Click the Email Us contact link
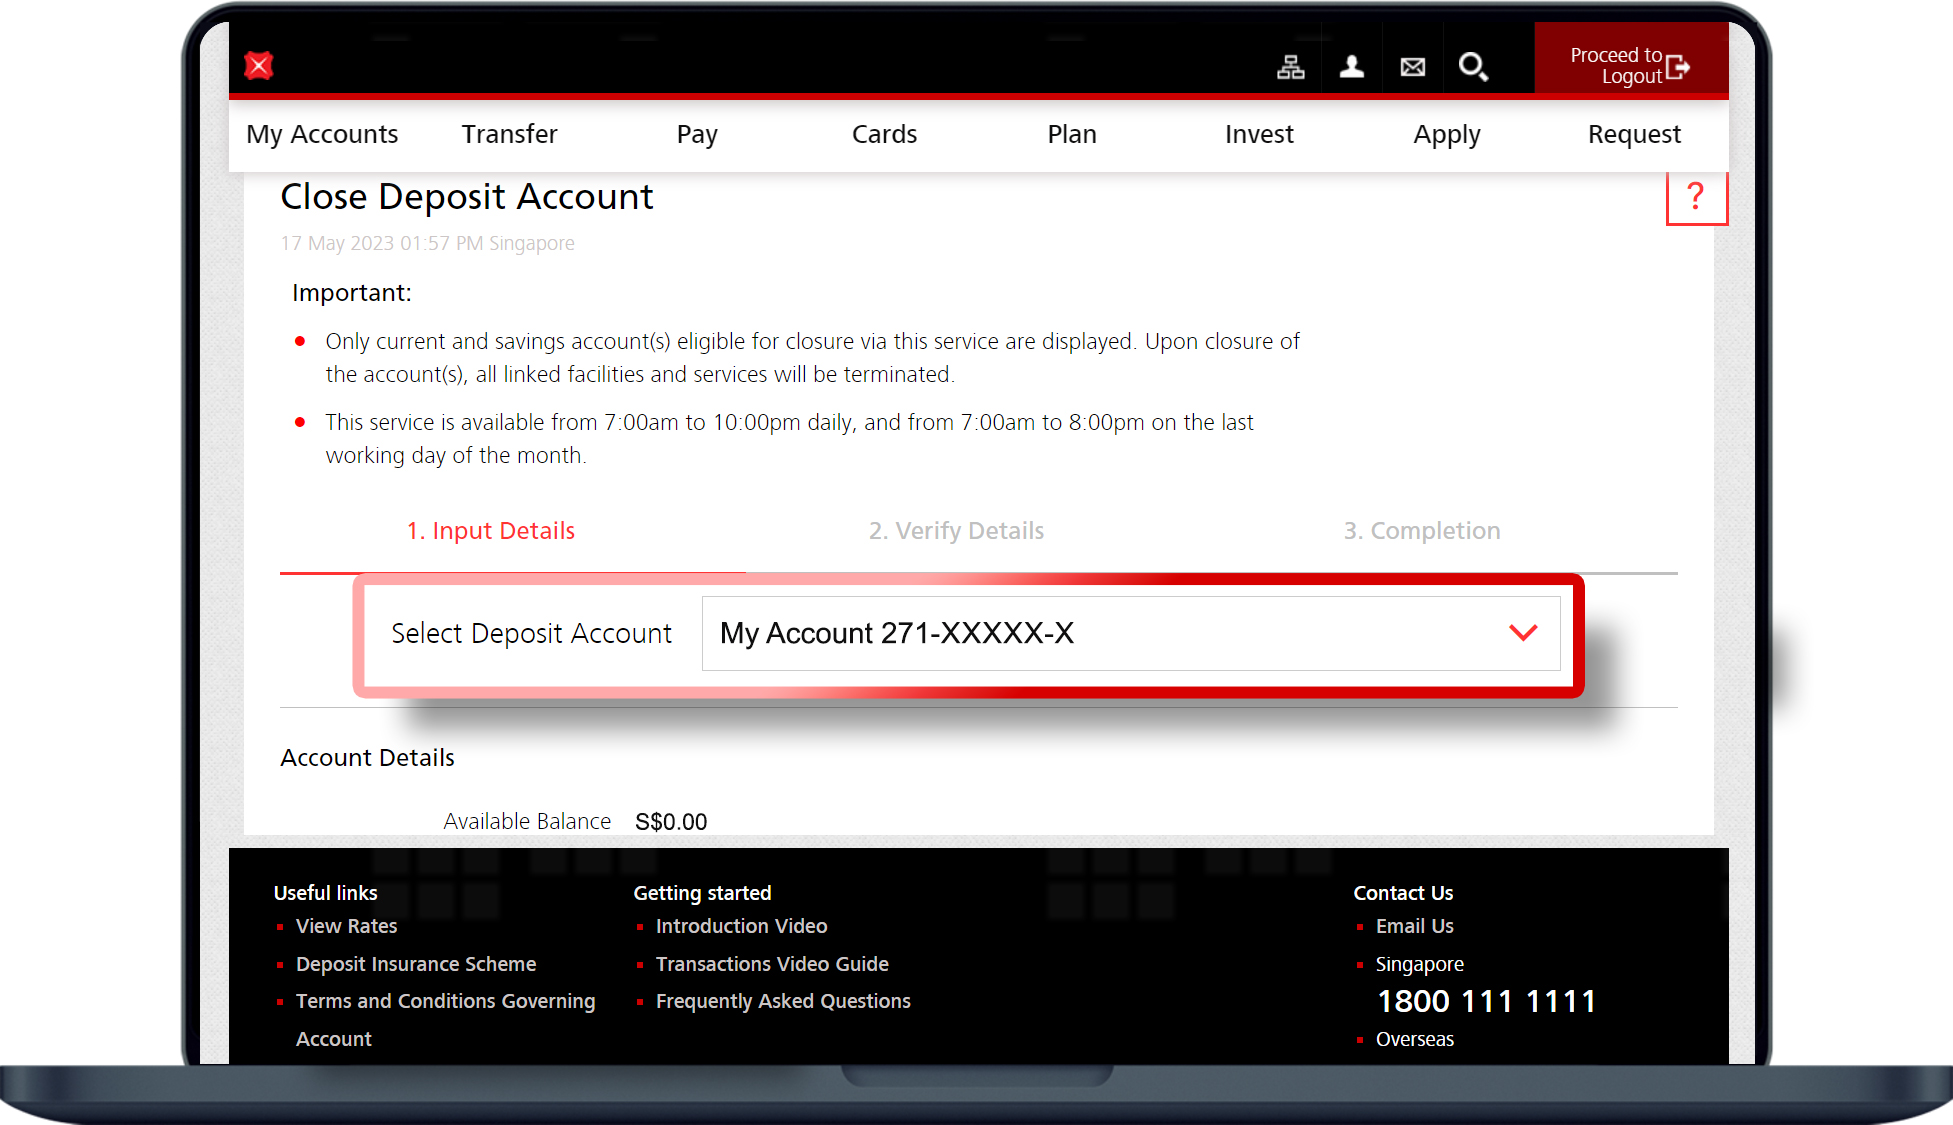 (x=1414, y=926)
